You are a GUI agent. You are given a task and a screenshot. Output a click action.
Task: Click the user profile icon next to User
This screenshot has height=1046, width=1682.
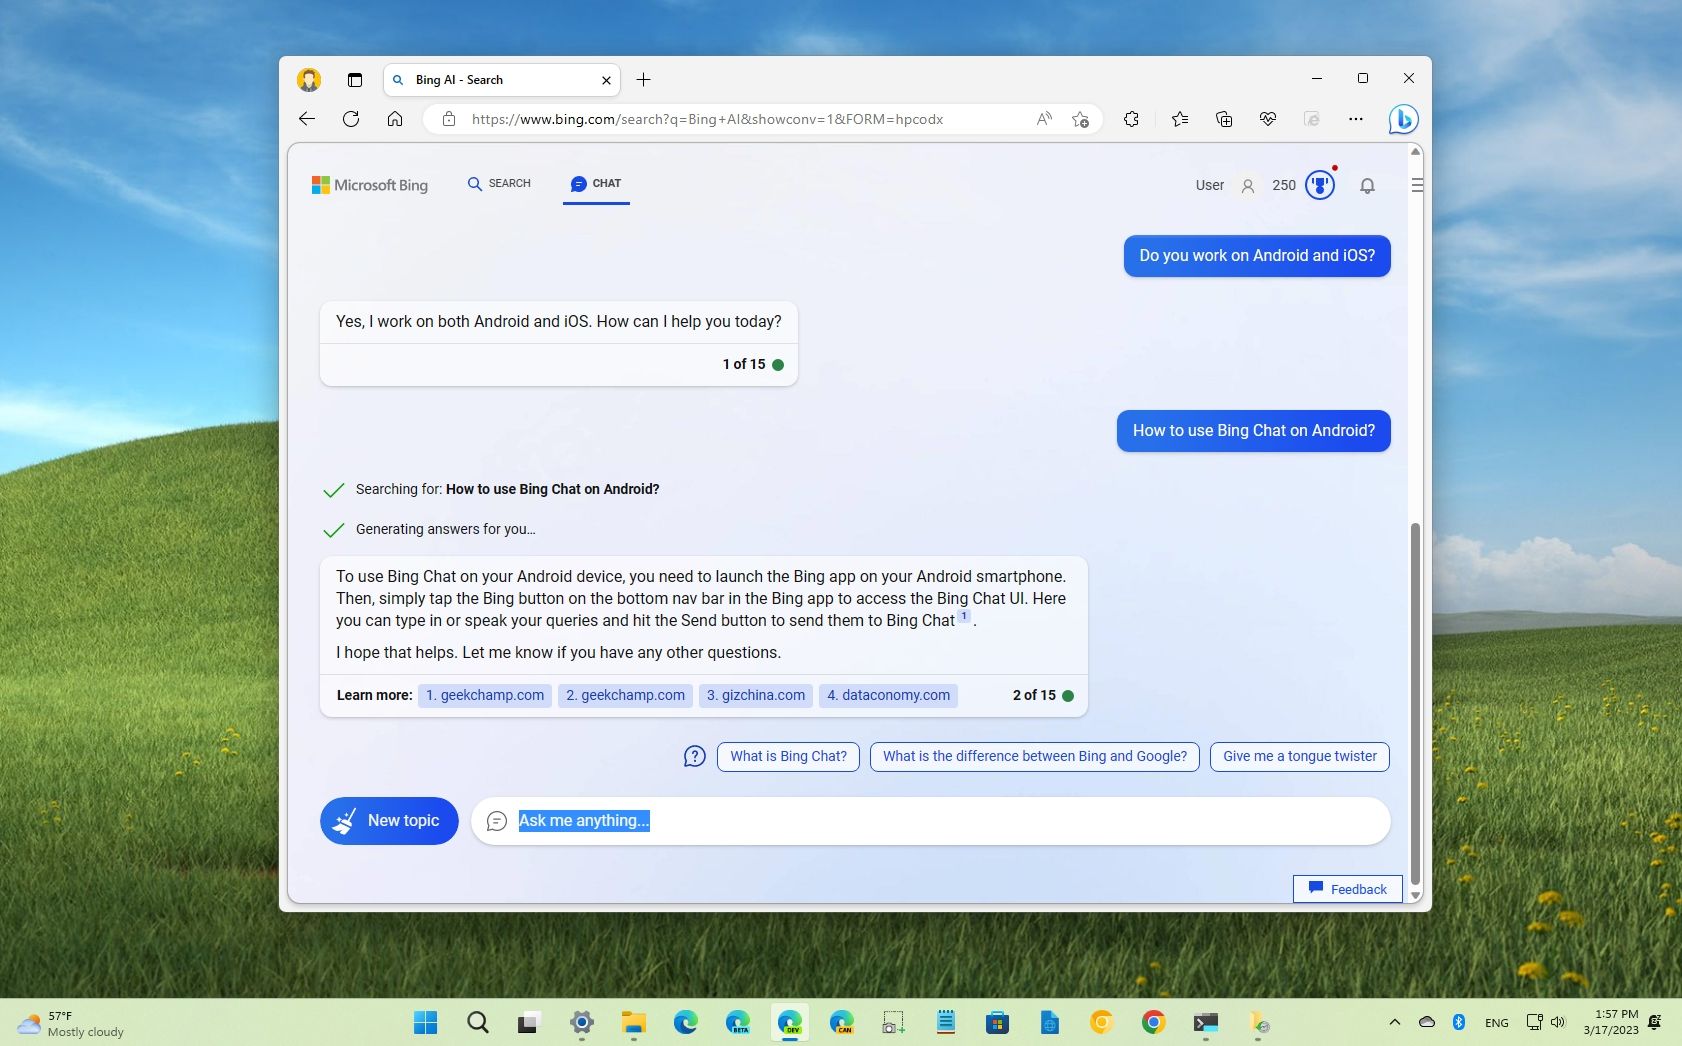tap(1247, 185)
